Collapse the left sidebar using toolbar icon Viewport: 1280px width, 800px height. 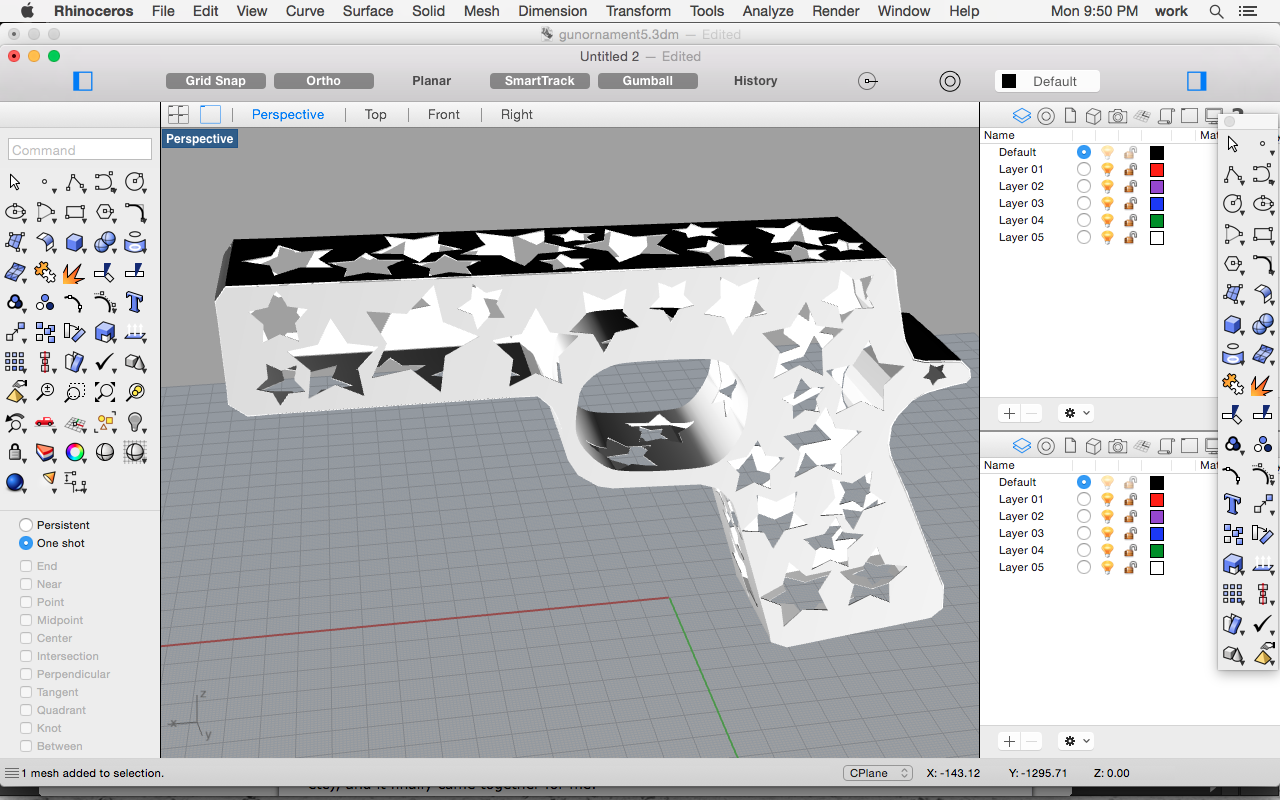[x=83, y=81]
